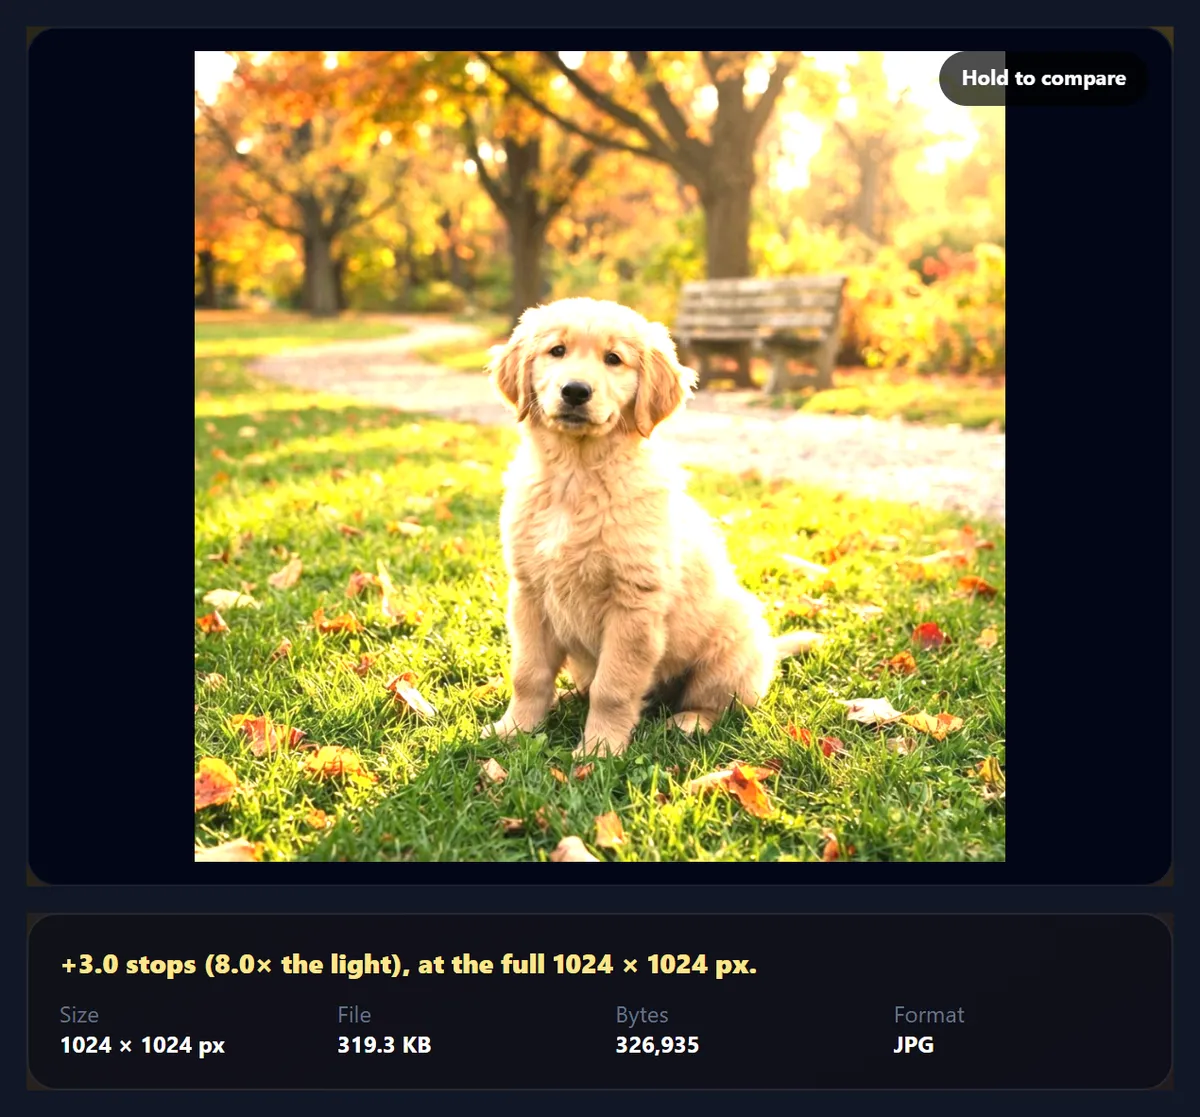This screenshot has width=1200, height=1117.
Task: Click the '326,935' bytes value
Action: tap(657, 1046)
